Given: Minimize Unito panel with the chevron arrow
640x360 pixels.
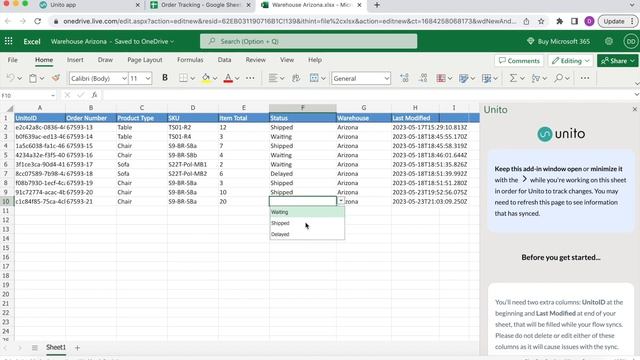Looking at the screenshot, I should (x=524, y=180).
